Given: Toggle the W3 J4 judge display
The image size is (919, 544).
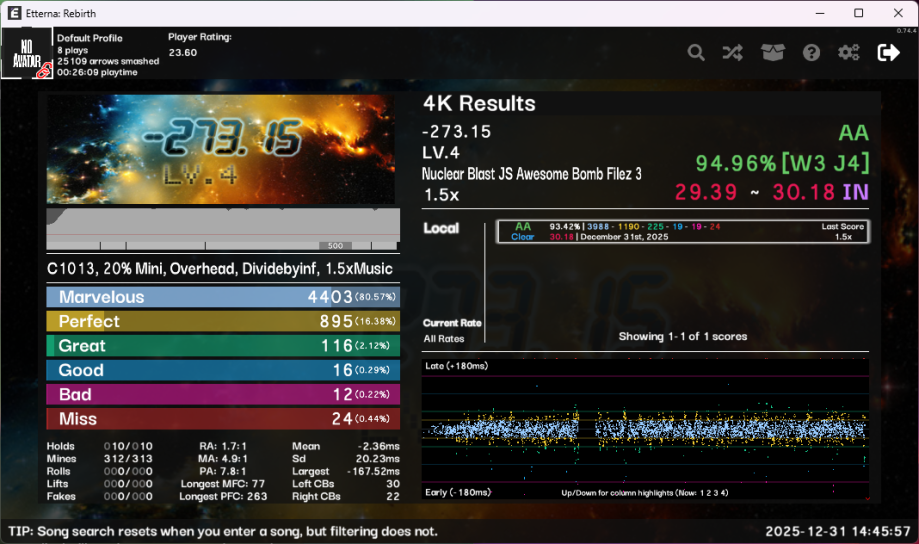Looking at the screenshot, I should 825,163.
